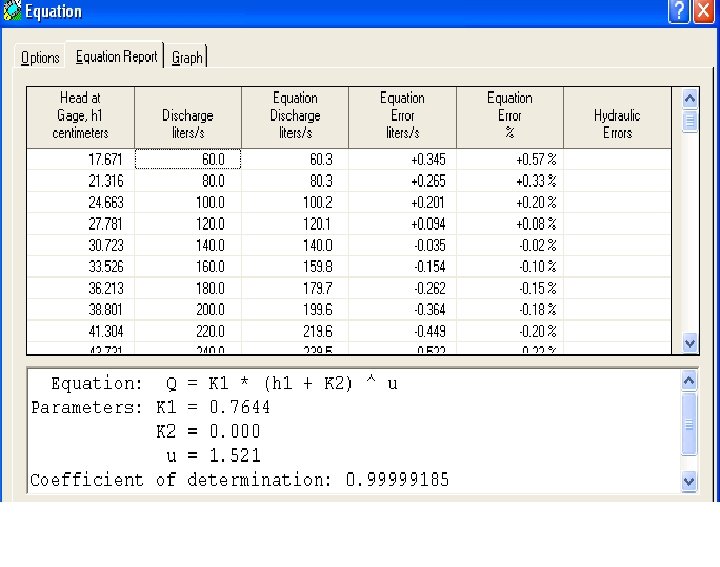
Task: Click the equation text scroll up arrow
Action: click(x=689, y=381)
